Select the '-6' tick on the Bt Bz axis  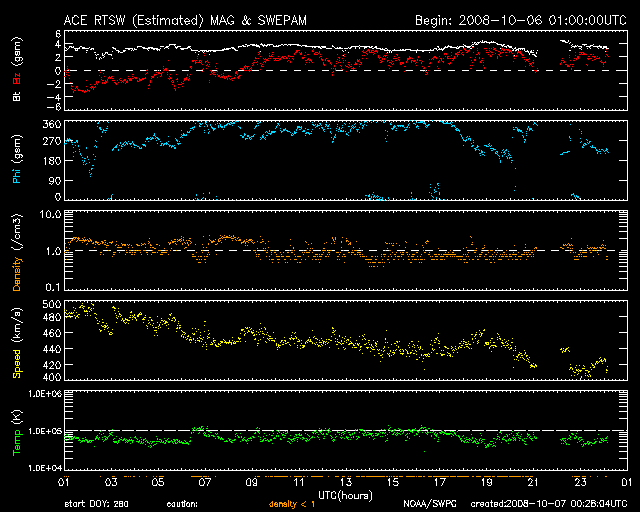coord(55,107)
